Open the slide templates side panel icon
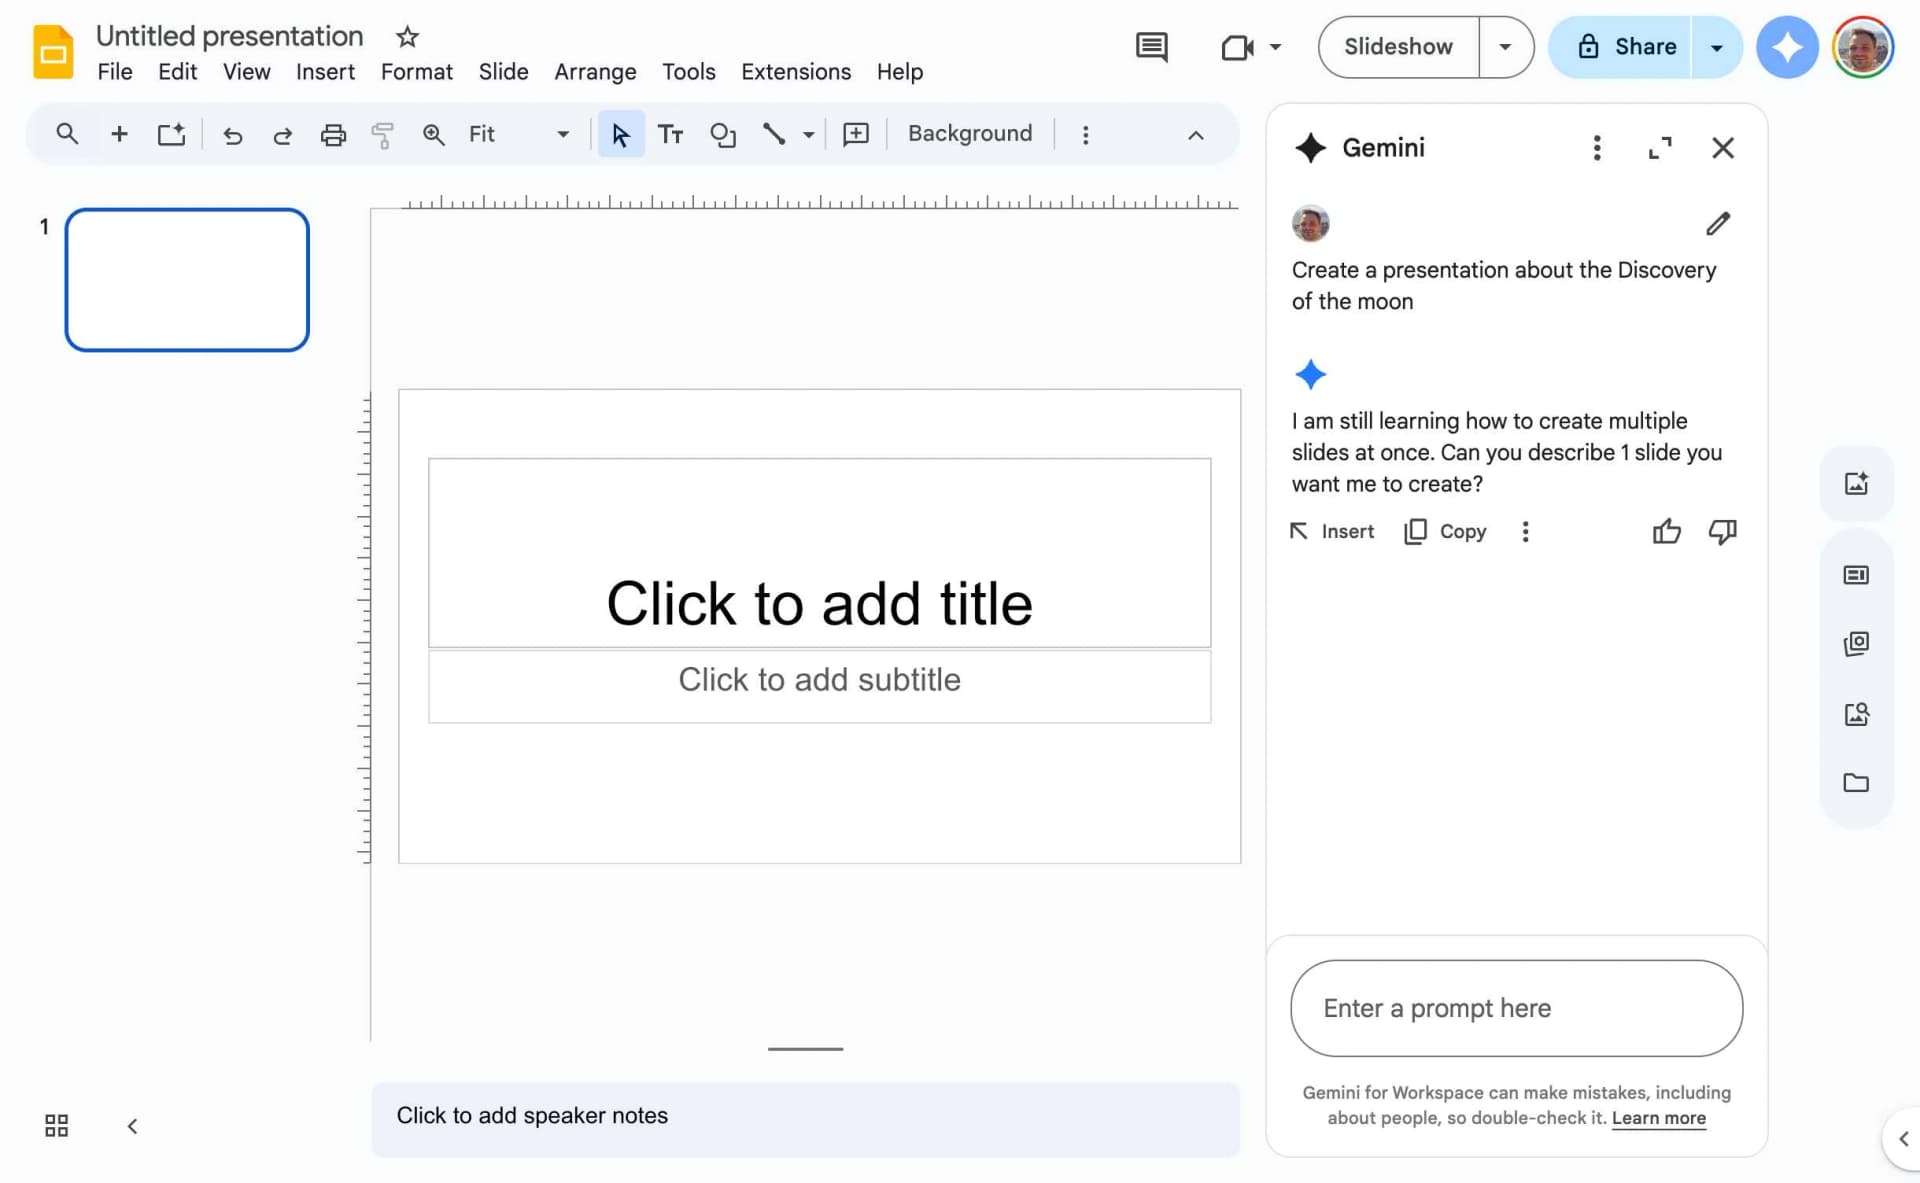 tap(1856, 575)
